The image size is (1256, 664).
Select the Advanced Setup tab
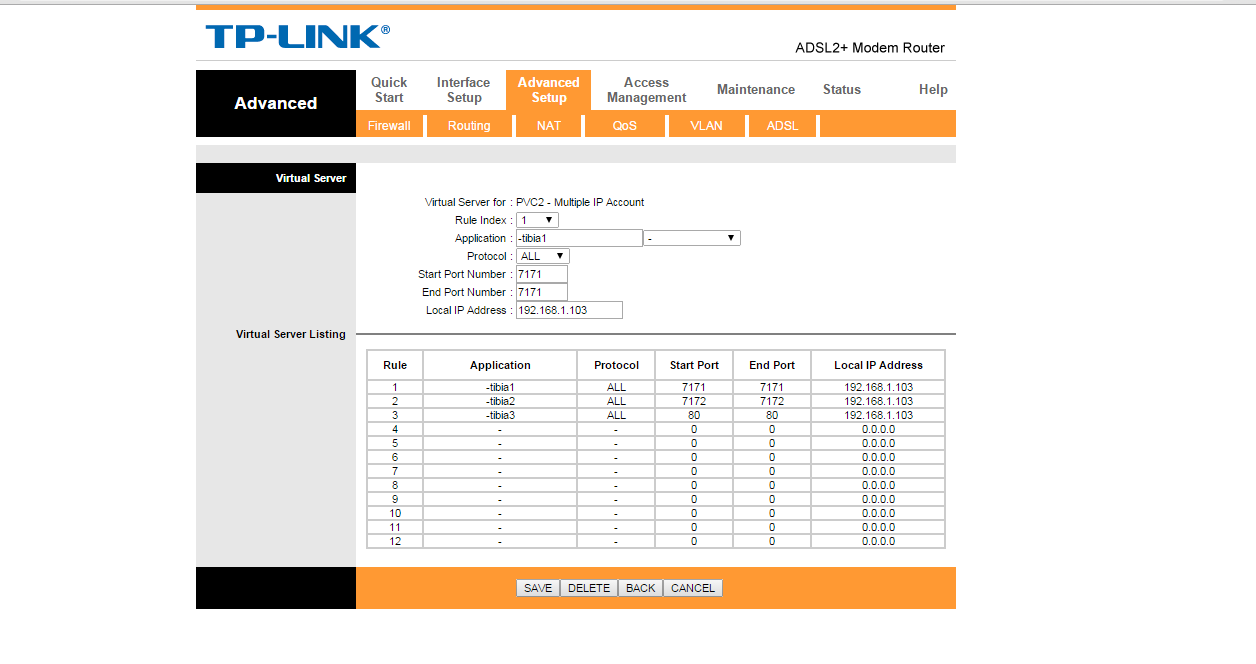(548, 90)
